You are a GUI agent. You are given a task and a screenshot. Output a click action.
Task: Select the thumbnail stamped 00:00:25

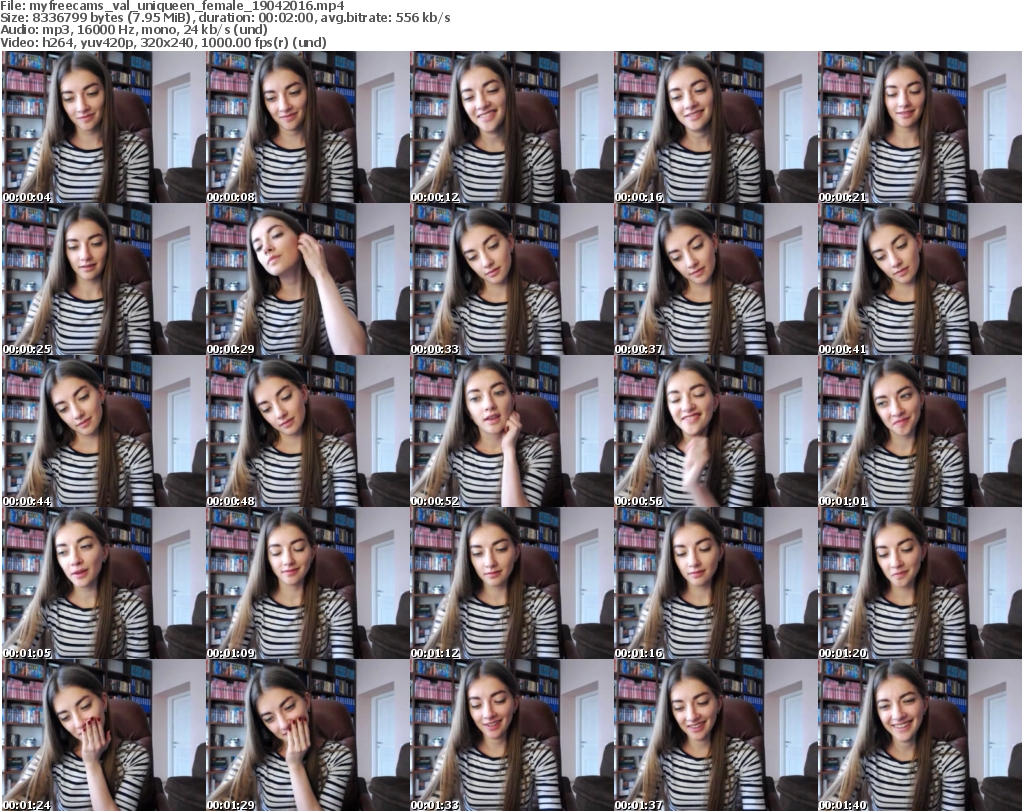[x=104, y=279]
